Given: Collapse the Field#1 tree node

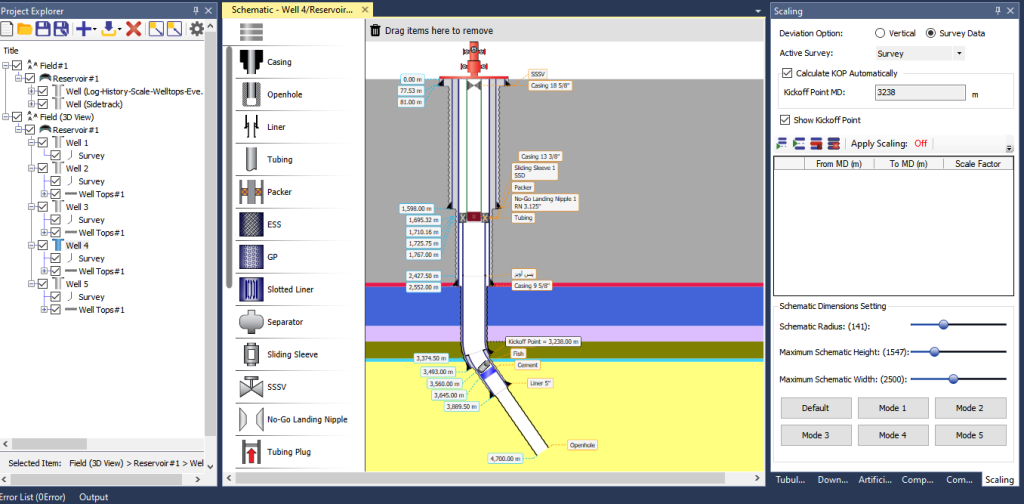Looking at the screenshot, I should (6, 65).
